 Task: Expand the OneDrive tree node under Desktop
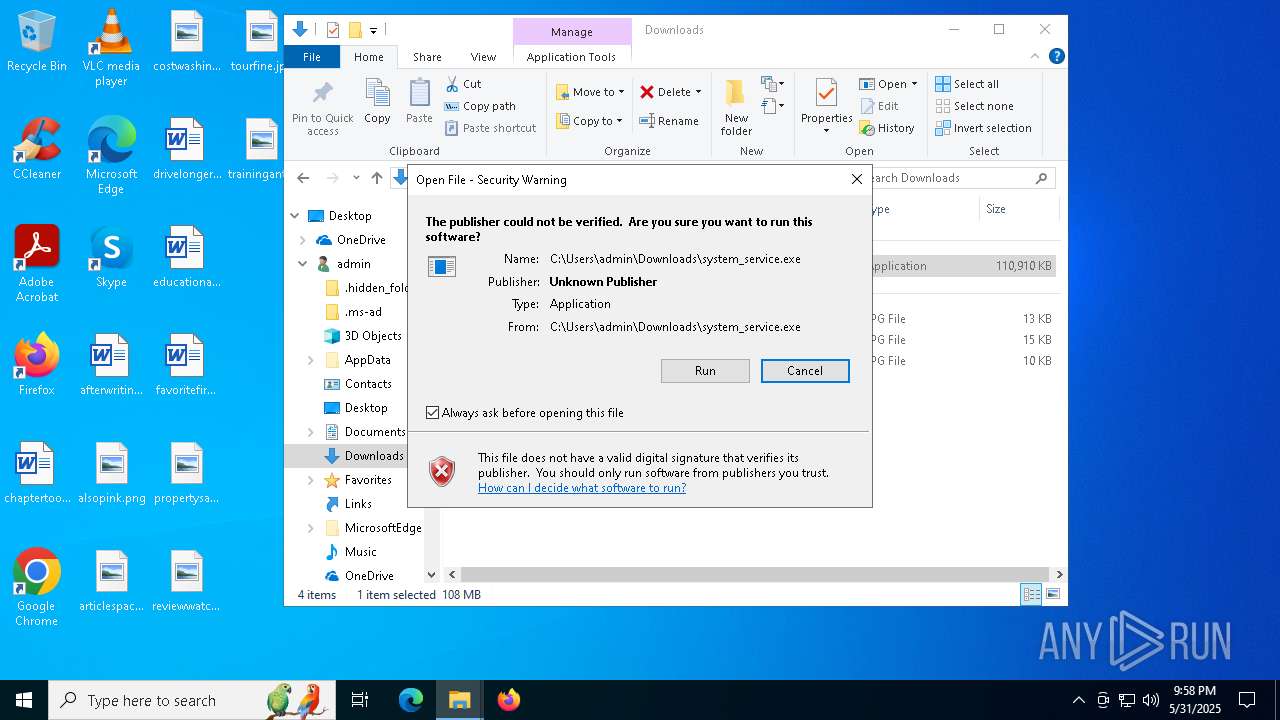click(x=303, y=240)
